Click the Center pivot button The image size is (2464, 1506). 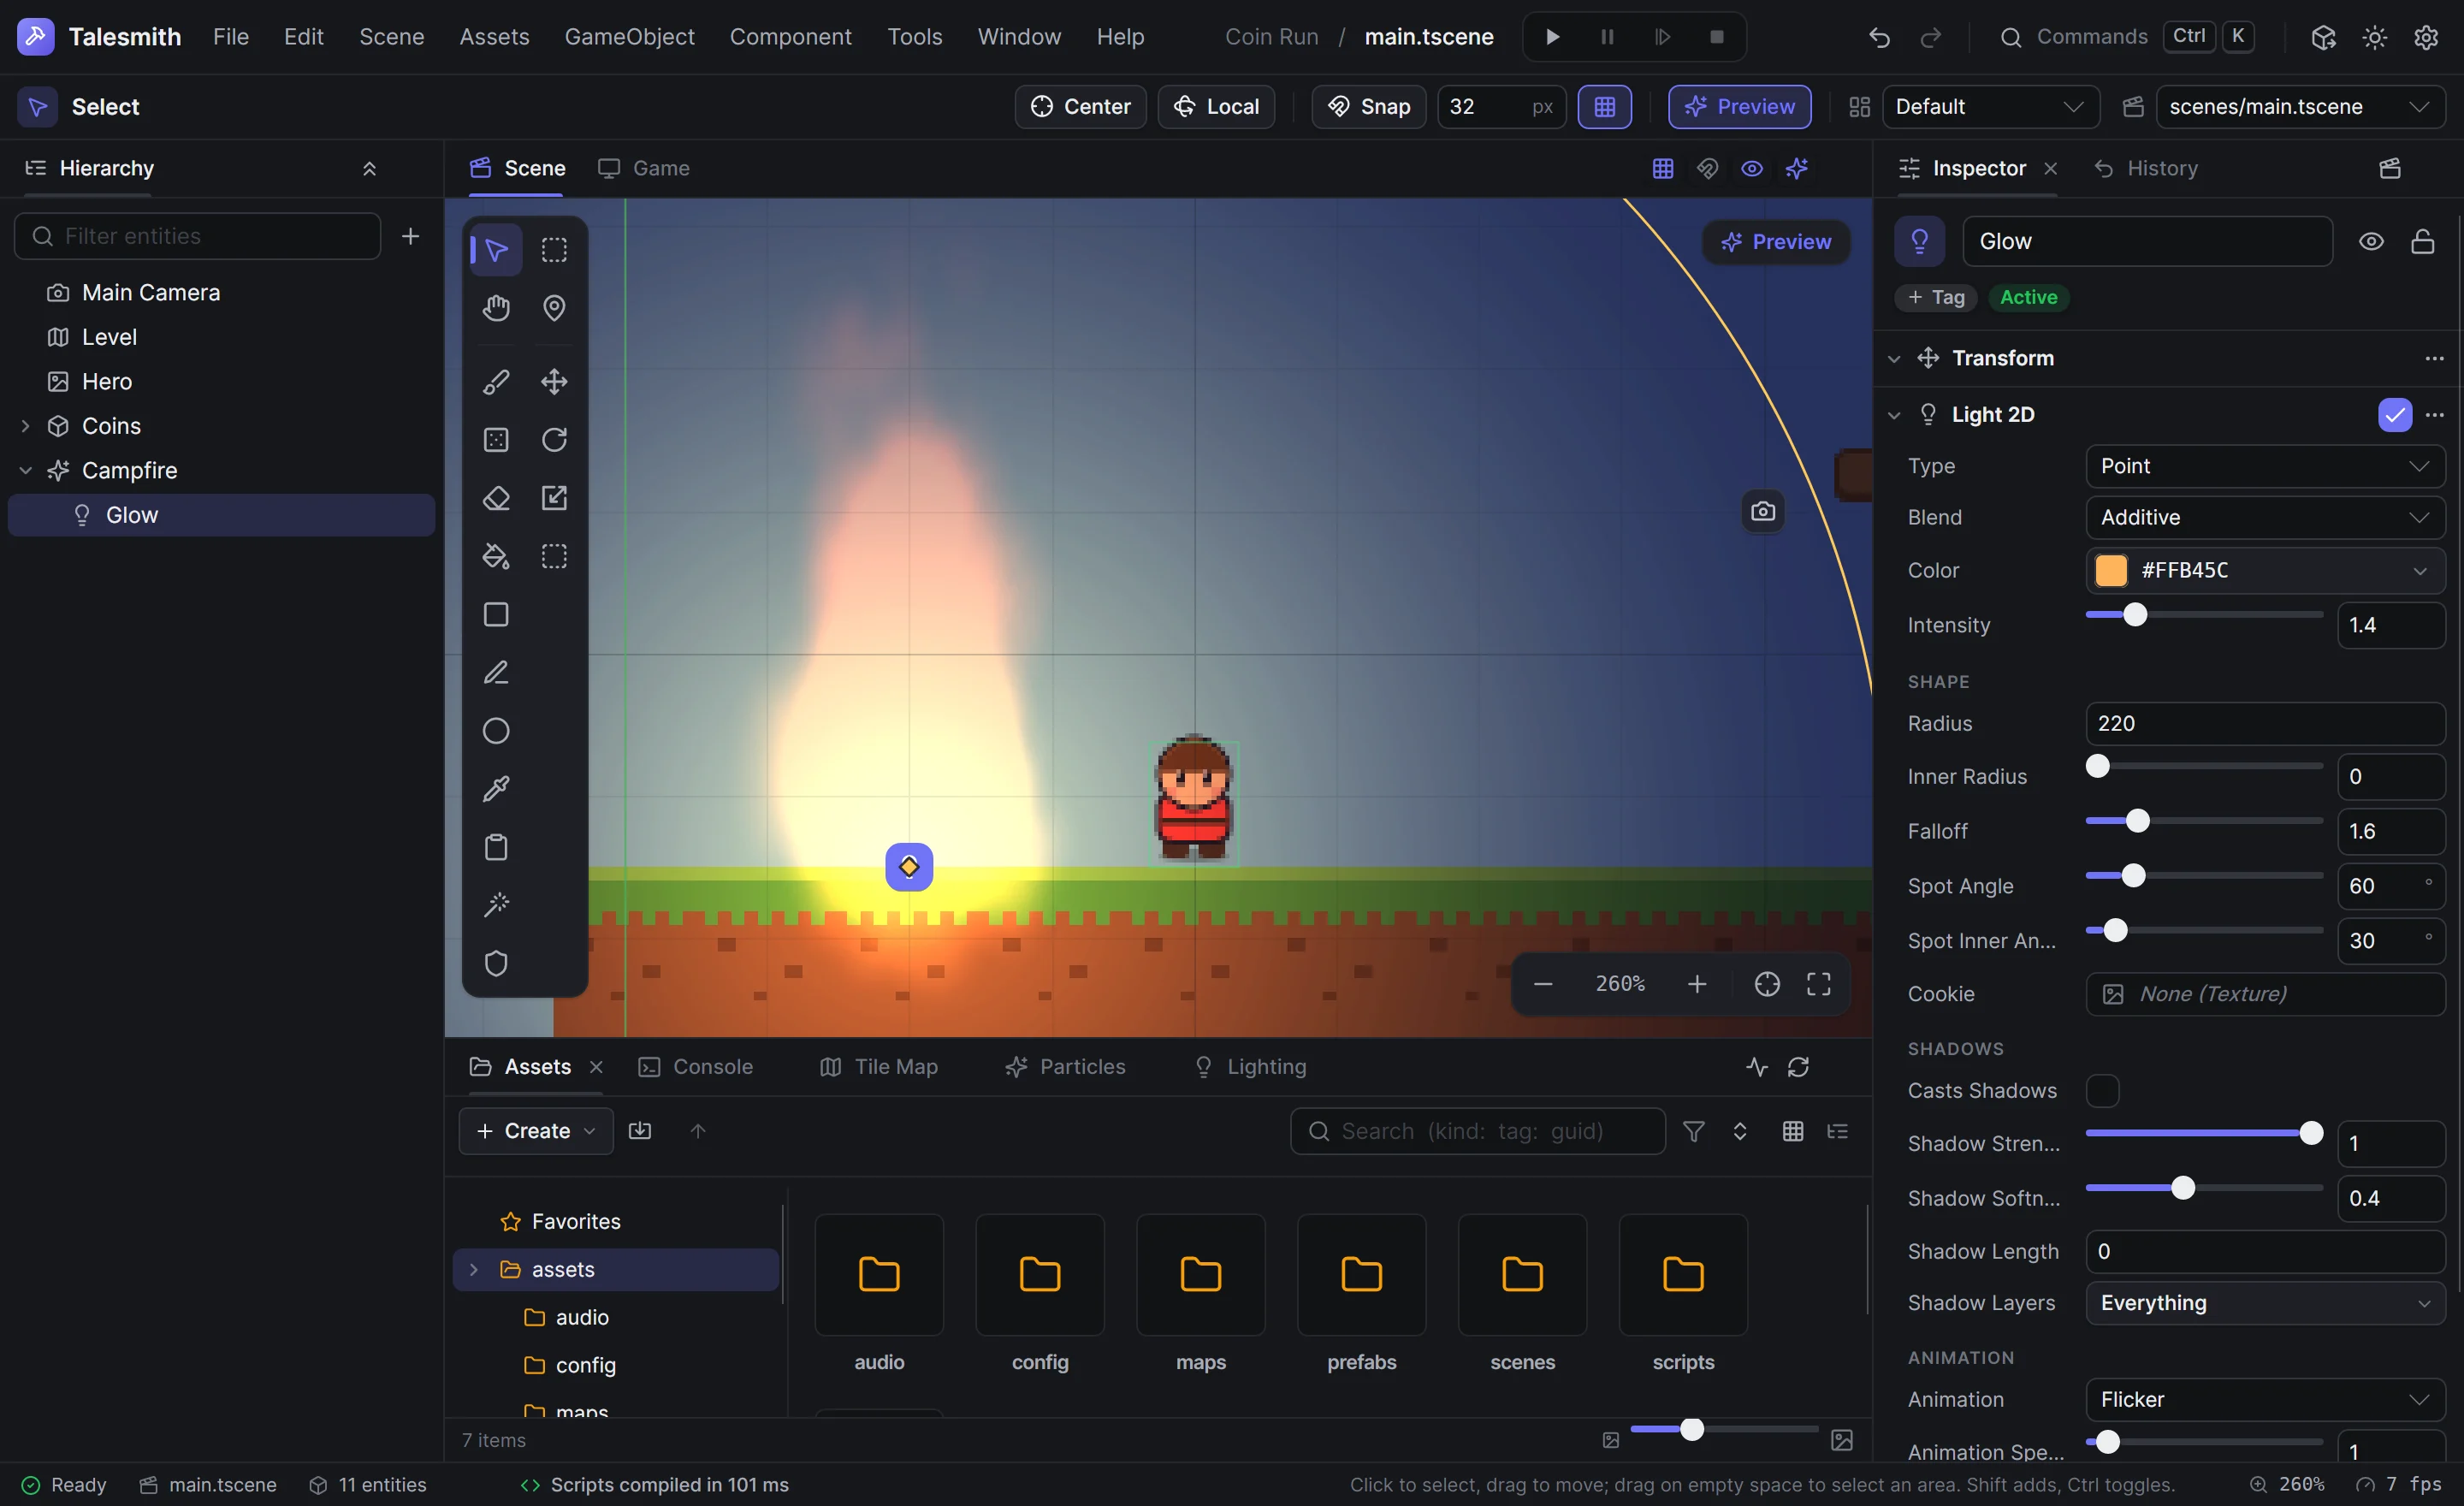click(1080, 107)
